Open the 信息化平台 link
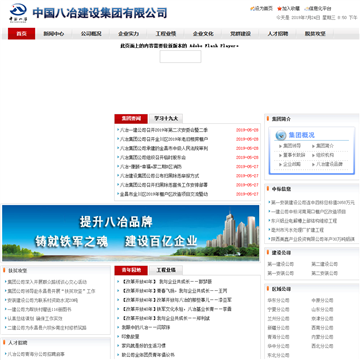This screenshot has width=360, height=360. pyautogui.click(x=320, y=9)
